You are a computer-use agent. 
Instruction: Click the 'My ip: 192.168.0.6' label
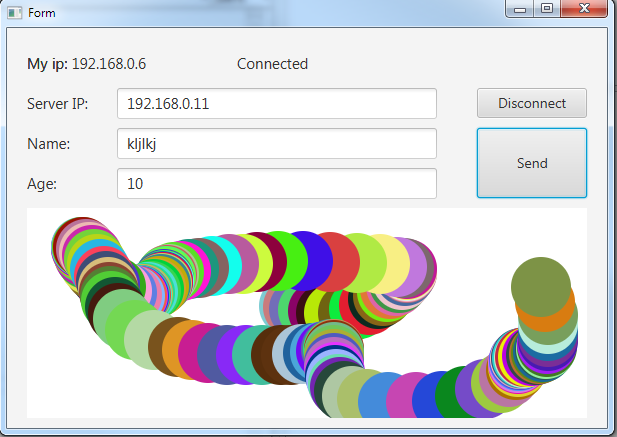(87, 64)
